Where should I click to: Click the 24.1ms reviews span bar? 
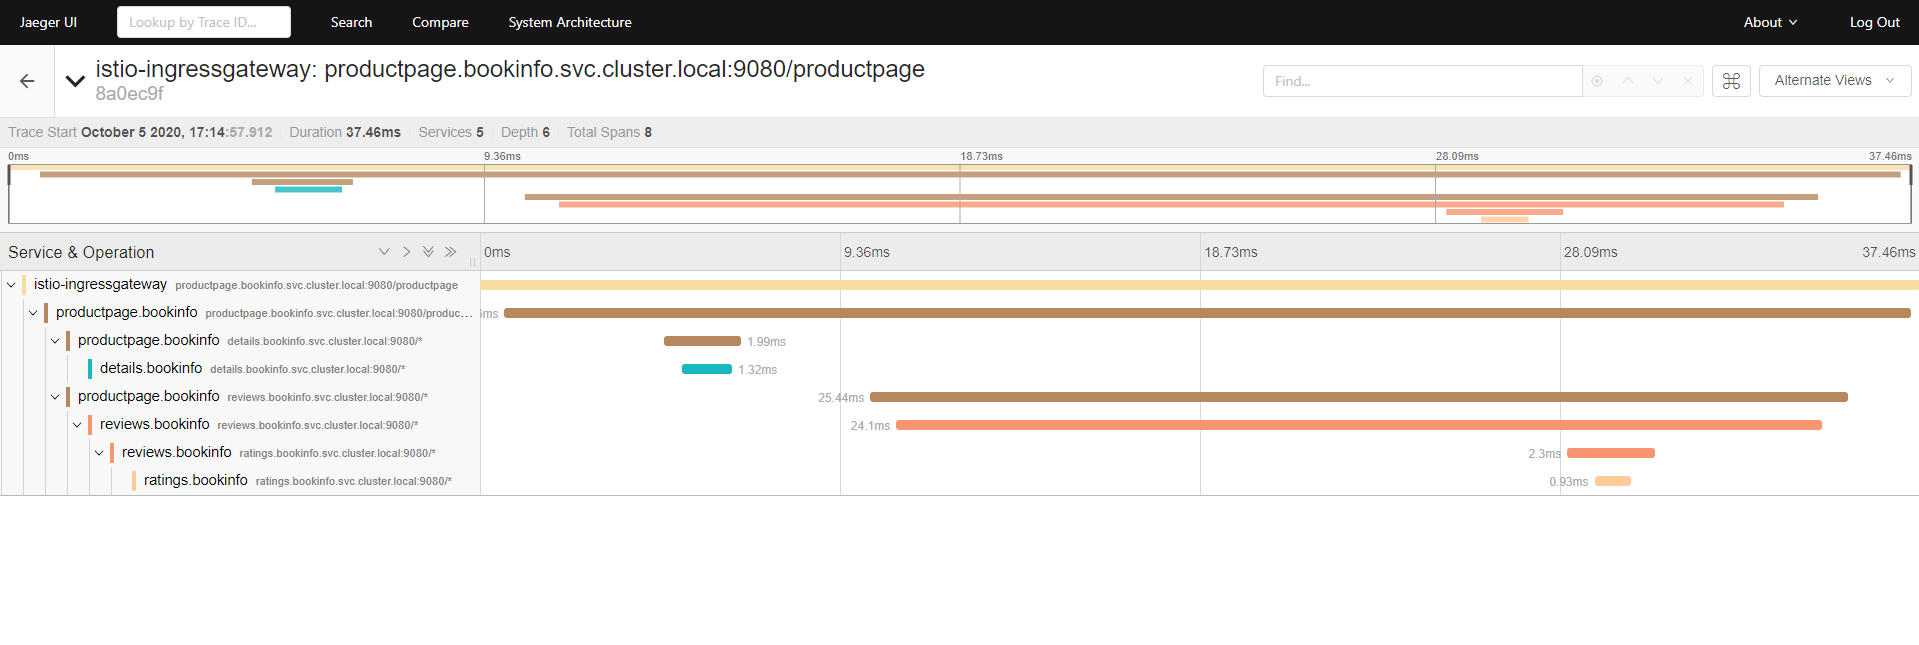1359,425
